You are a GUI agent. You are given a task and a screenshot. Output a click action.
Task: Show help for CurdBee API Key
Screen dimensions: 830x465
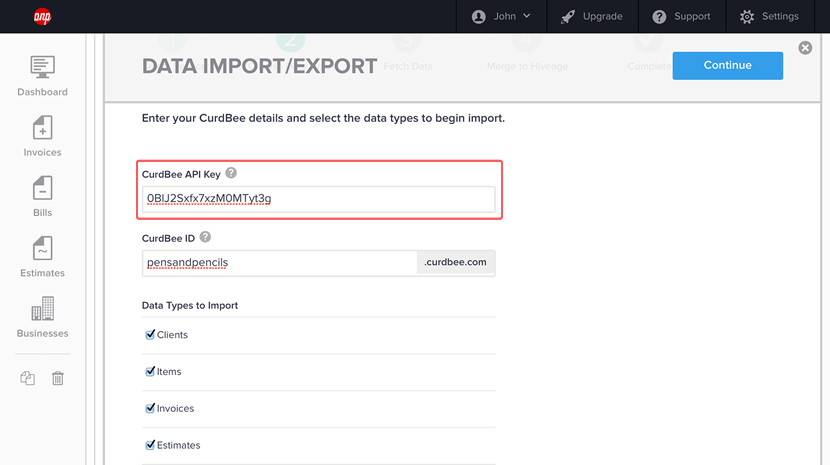click(231, 173)
